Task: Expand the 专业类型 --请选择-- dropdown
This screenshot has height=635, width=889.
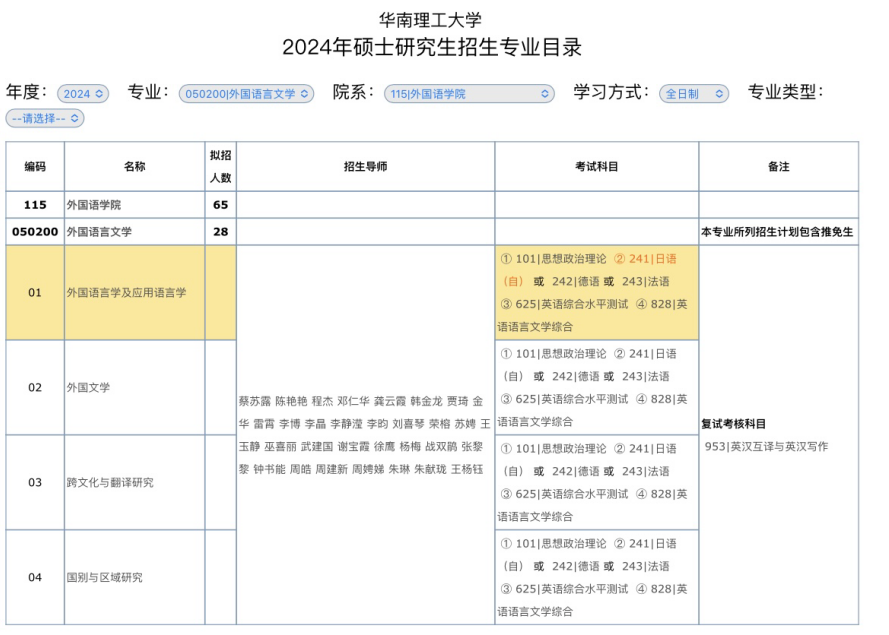Action: tap(45, 118)
